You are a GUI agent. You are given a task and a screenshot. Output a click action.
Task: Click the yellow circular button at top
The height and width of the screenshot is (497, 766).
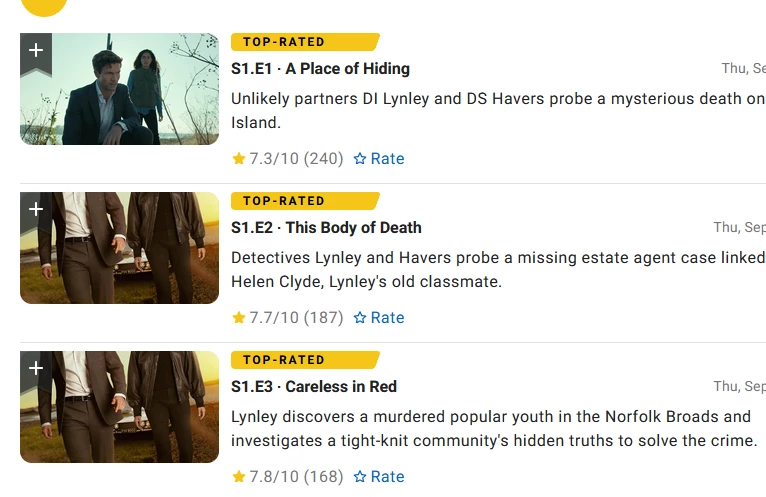click(x=44, y=6)
